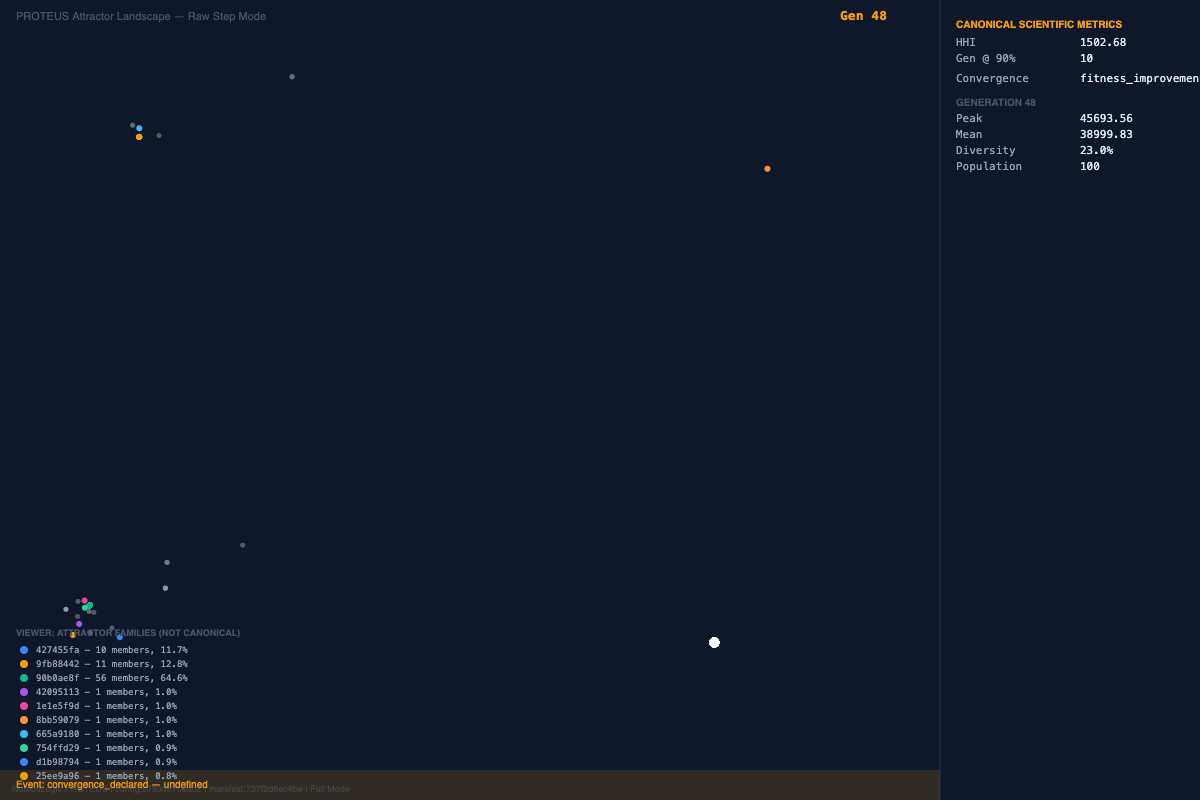Click the blue swatch for family 427455fa

coord(24,650)
